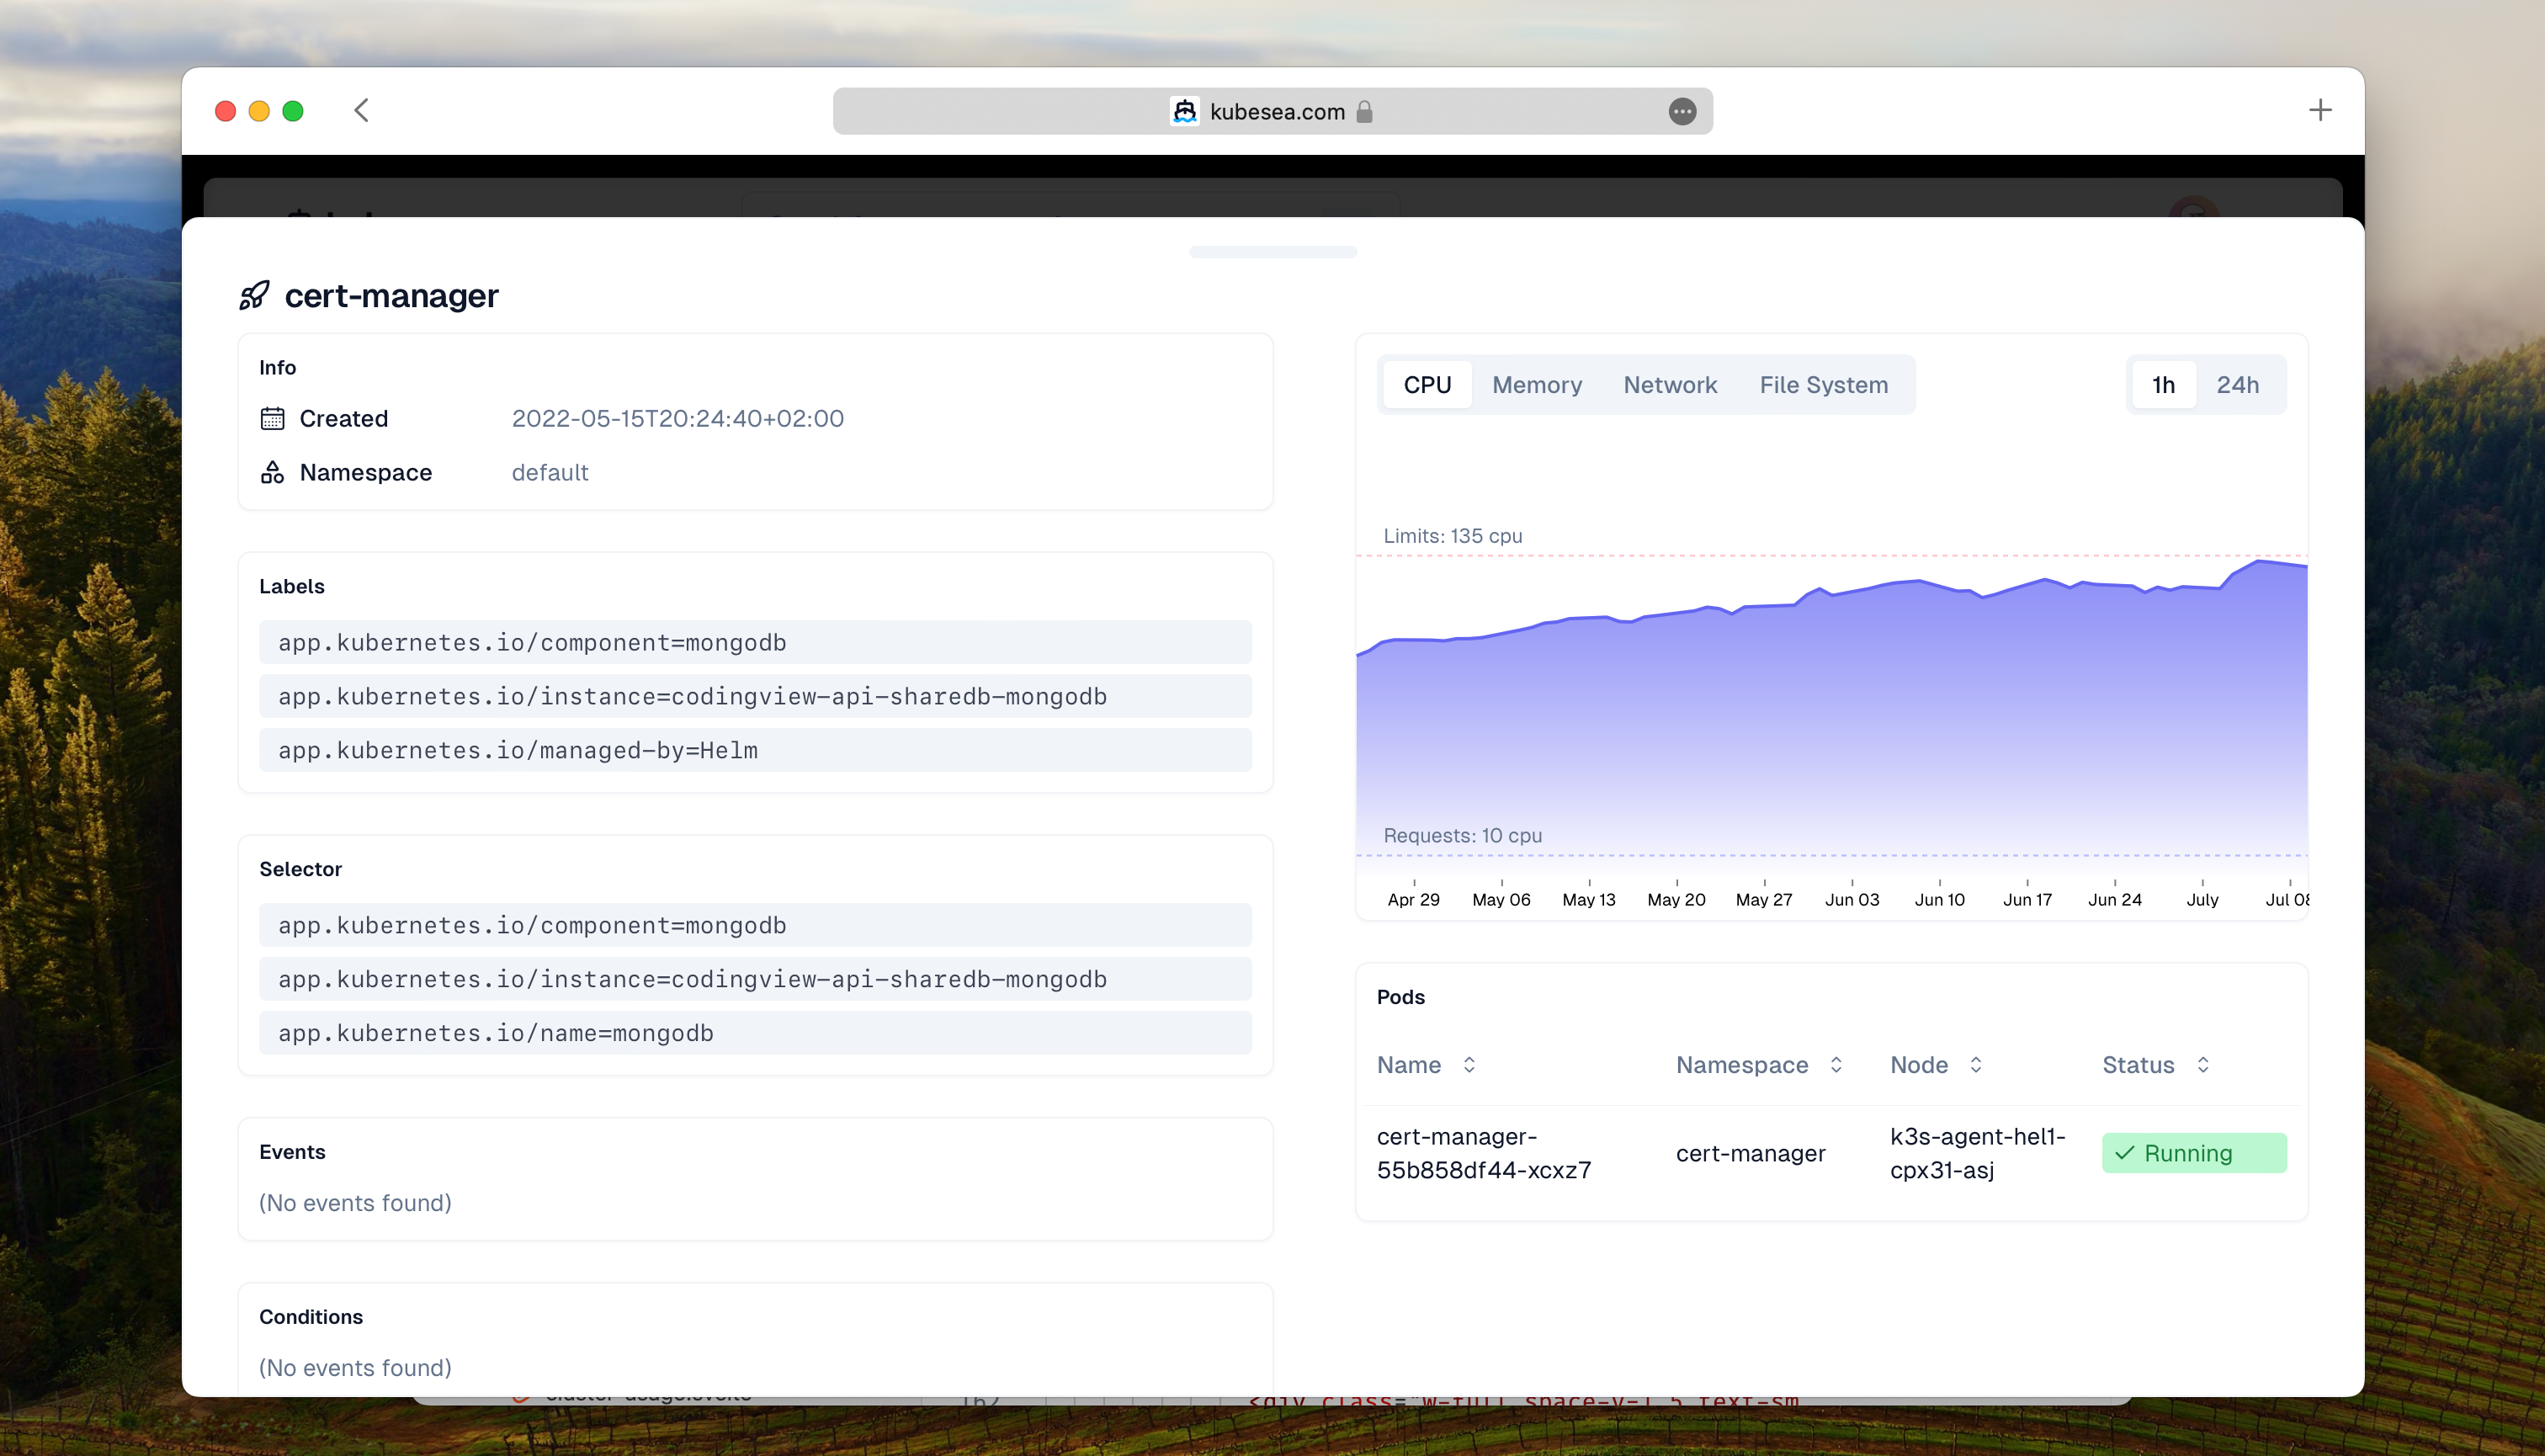Click the May 13 axis tick

pos(1589,899)
